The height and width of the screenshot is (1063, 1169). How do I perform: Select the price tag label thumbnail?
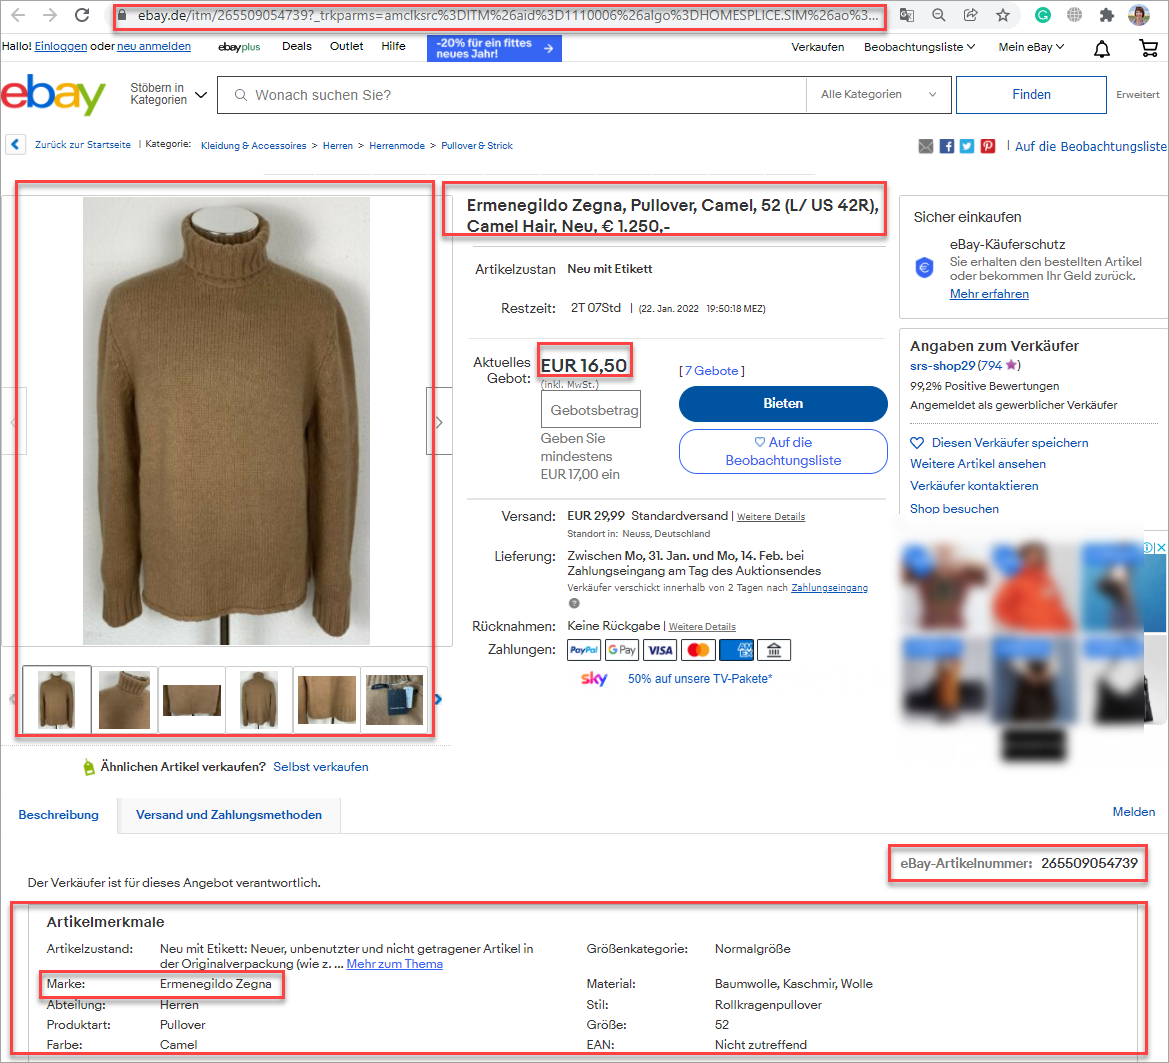tap(394, 700)
